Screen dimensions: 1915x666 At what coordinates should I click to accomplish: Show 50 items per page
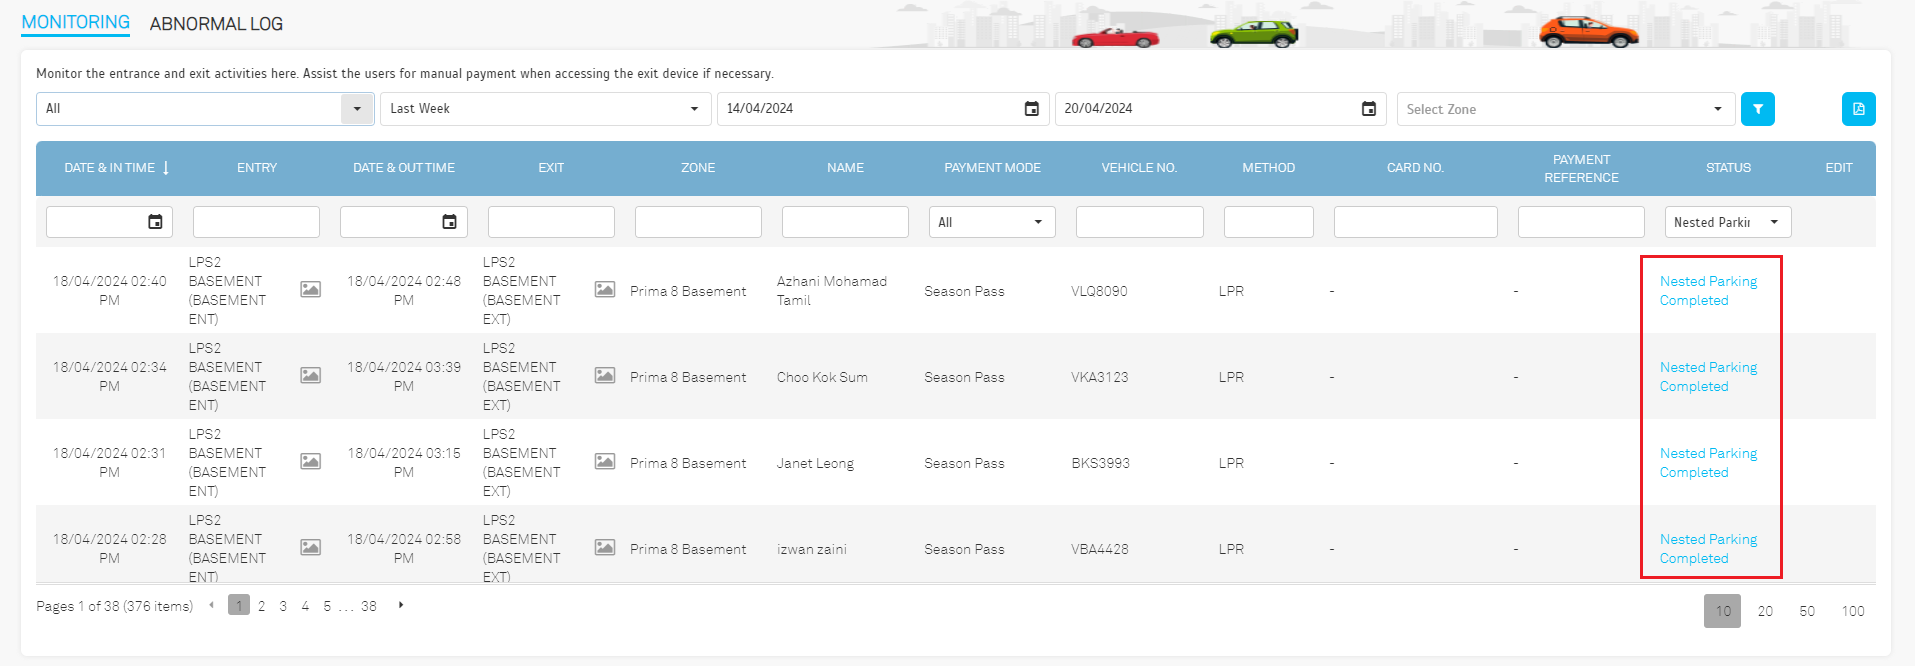1806,611
